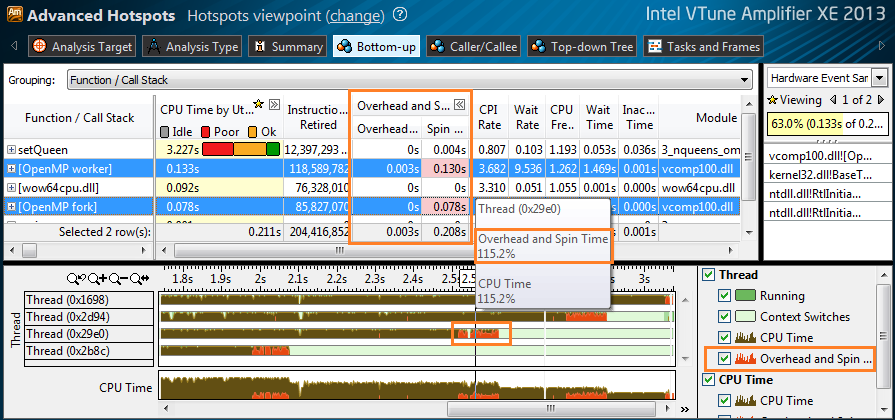Click the tab strip right scroll arrow
This screenshot has width=895, height=420.
[x=882, y=46]
